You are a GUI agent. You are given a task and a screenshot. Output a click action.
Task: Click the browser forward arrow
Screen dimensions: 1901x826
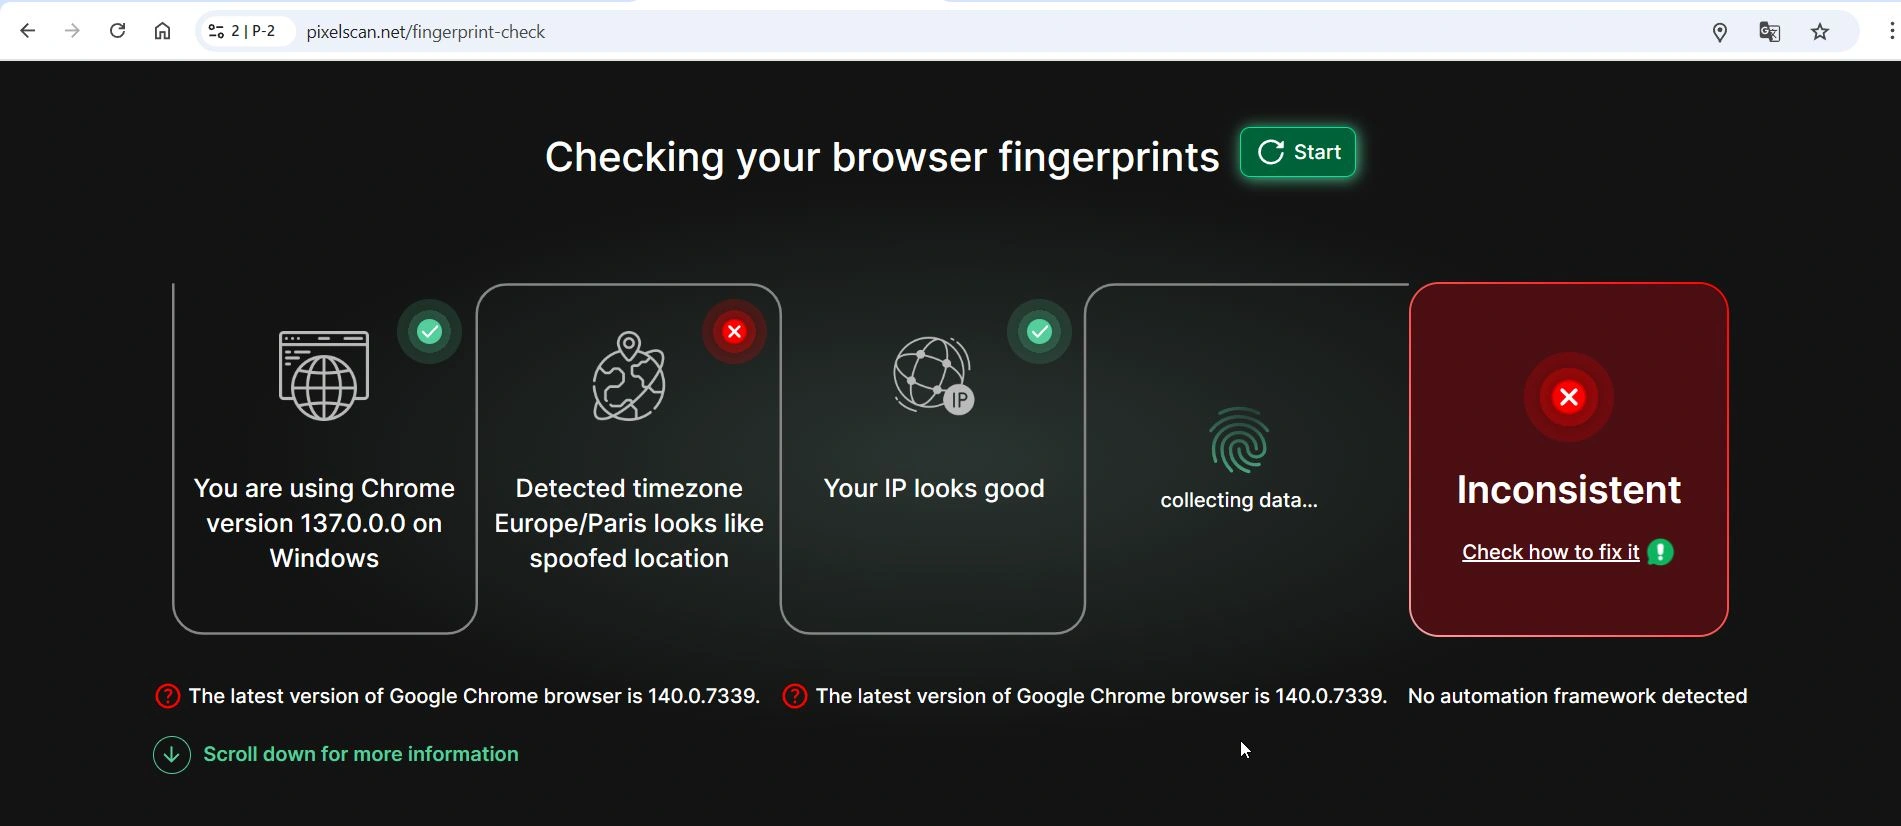[72, 32]
